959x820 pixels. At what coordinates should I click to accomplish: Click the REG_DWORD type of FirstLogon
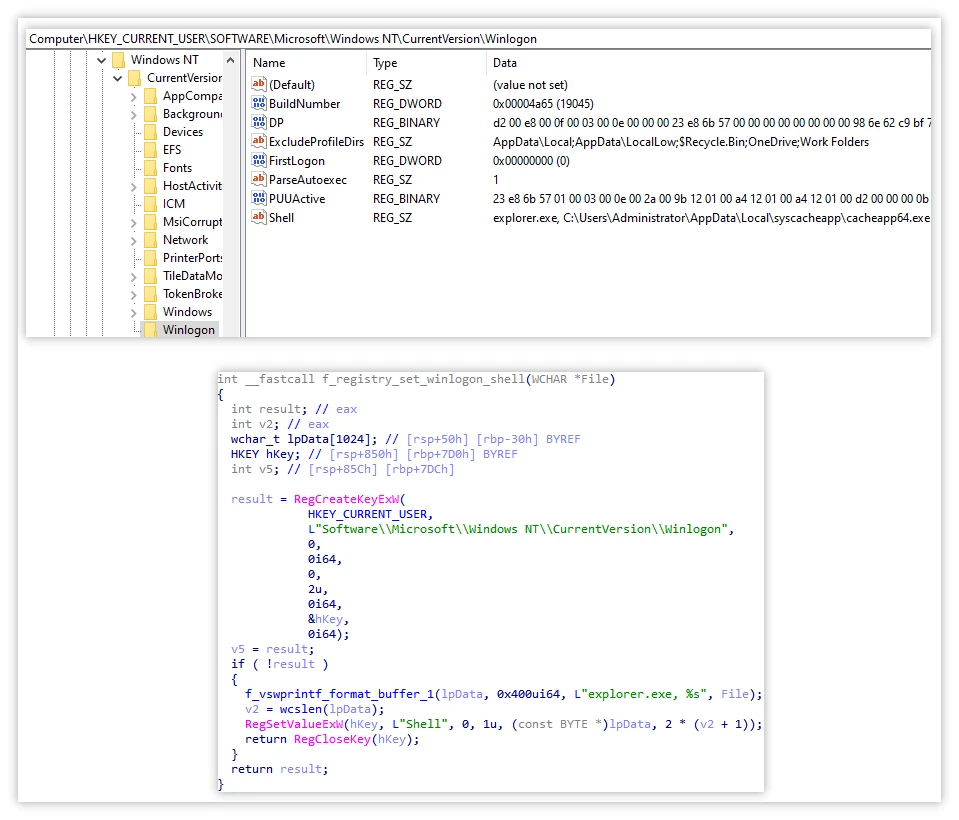(407, 160)
